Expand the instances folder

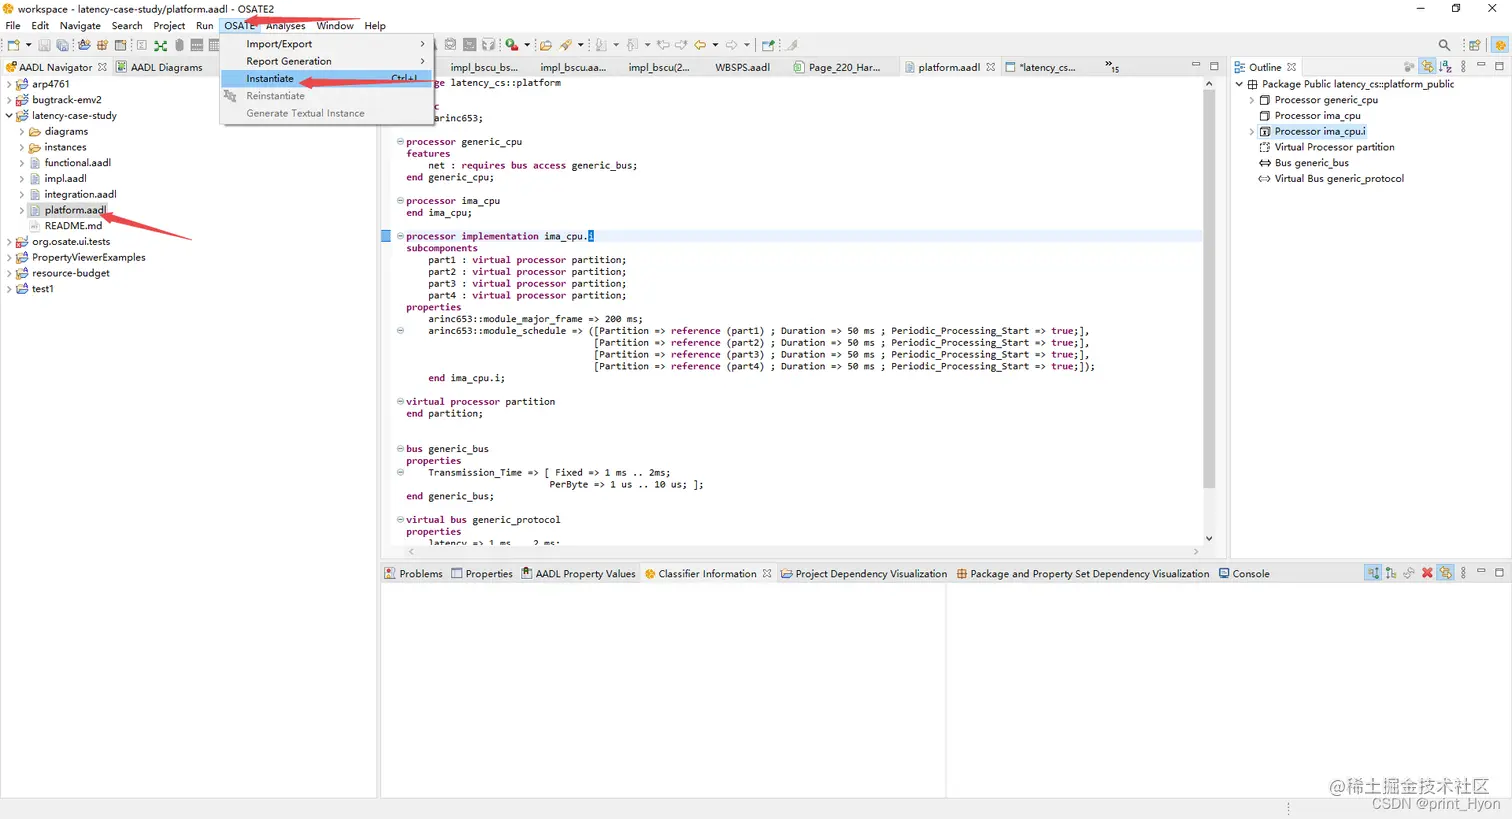click(22, 147)
